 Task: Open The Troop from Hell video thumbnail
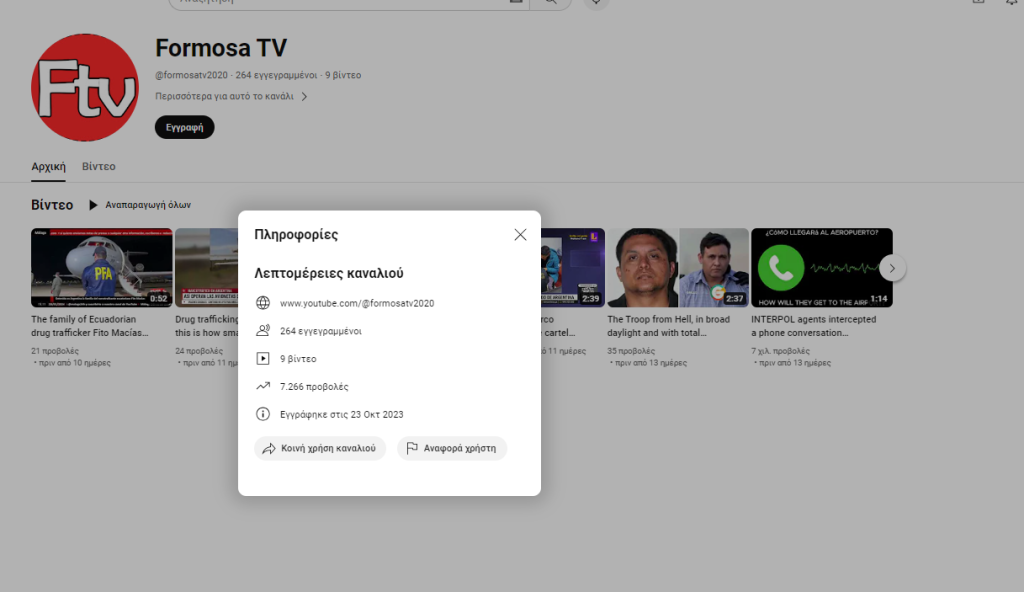pos(678,268)
